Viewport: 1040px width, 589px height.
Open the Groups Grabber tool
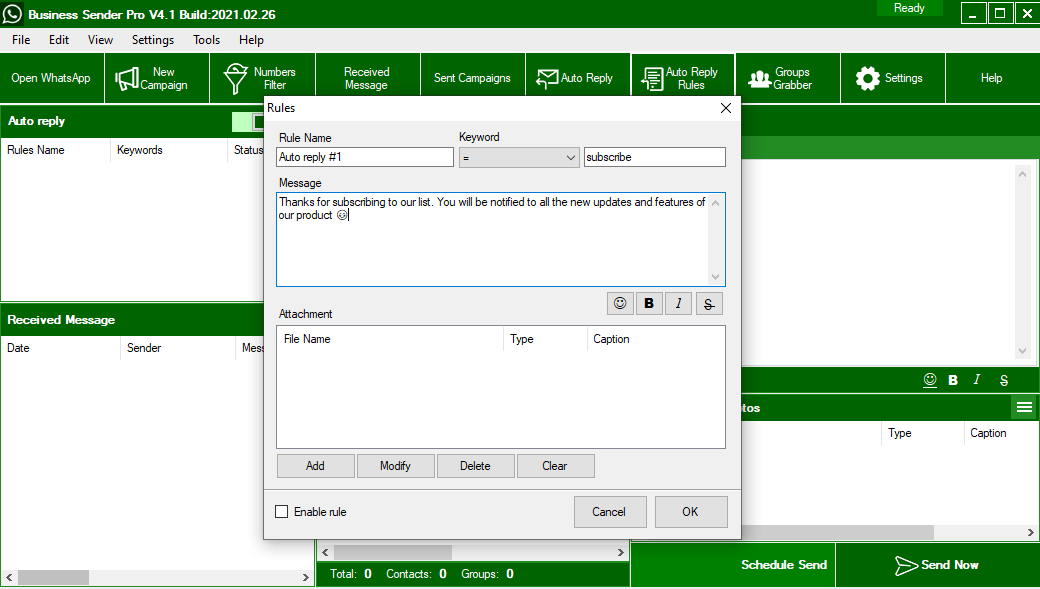[x=787, y=77]
